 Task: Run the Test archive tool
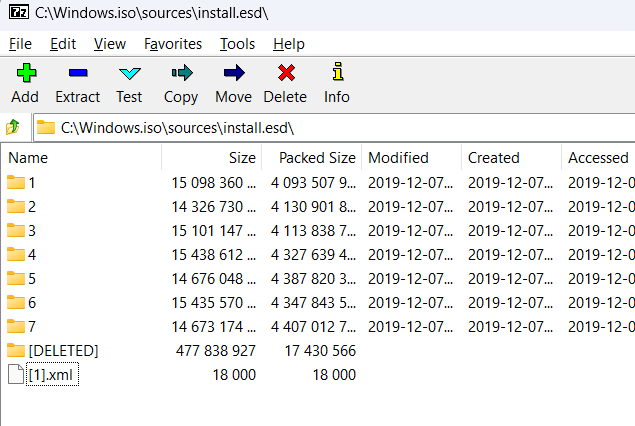click(129, 73)
